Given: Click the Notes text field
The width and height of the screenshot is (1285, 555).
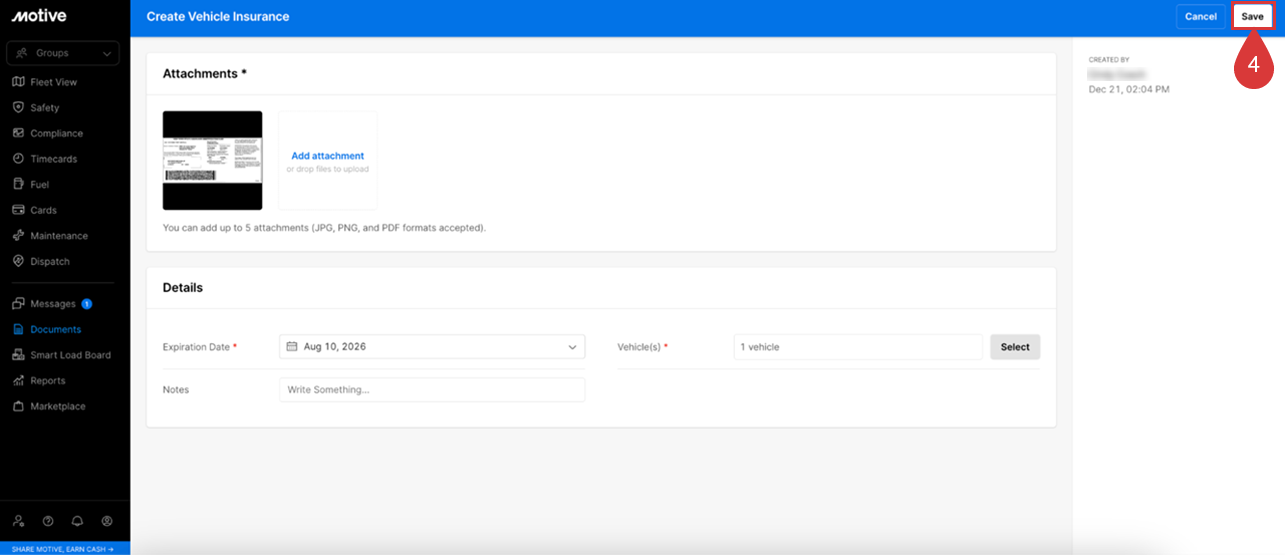Looking at the screenshot, I should [x=432, y=390].
